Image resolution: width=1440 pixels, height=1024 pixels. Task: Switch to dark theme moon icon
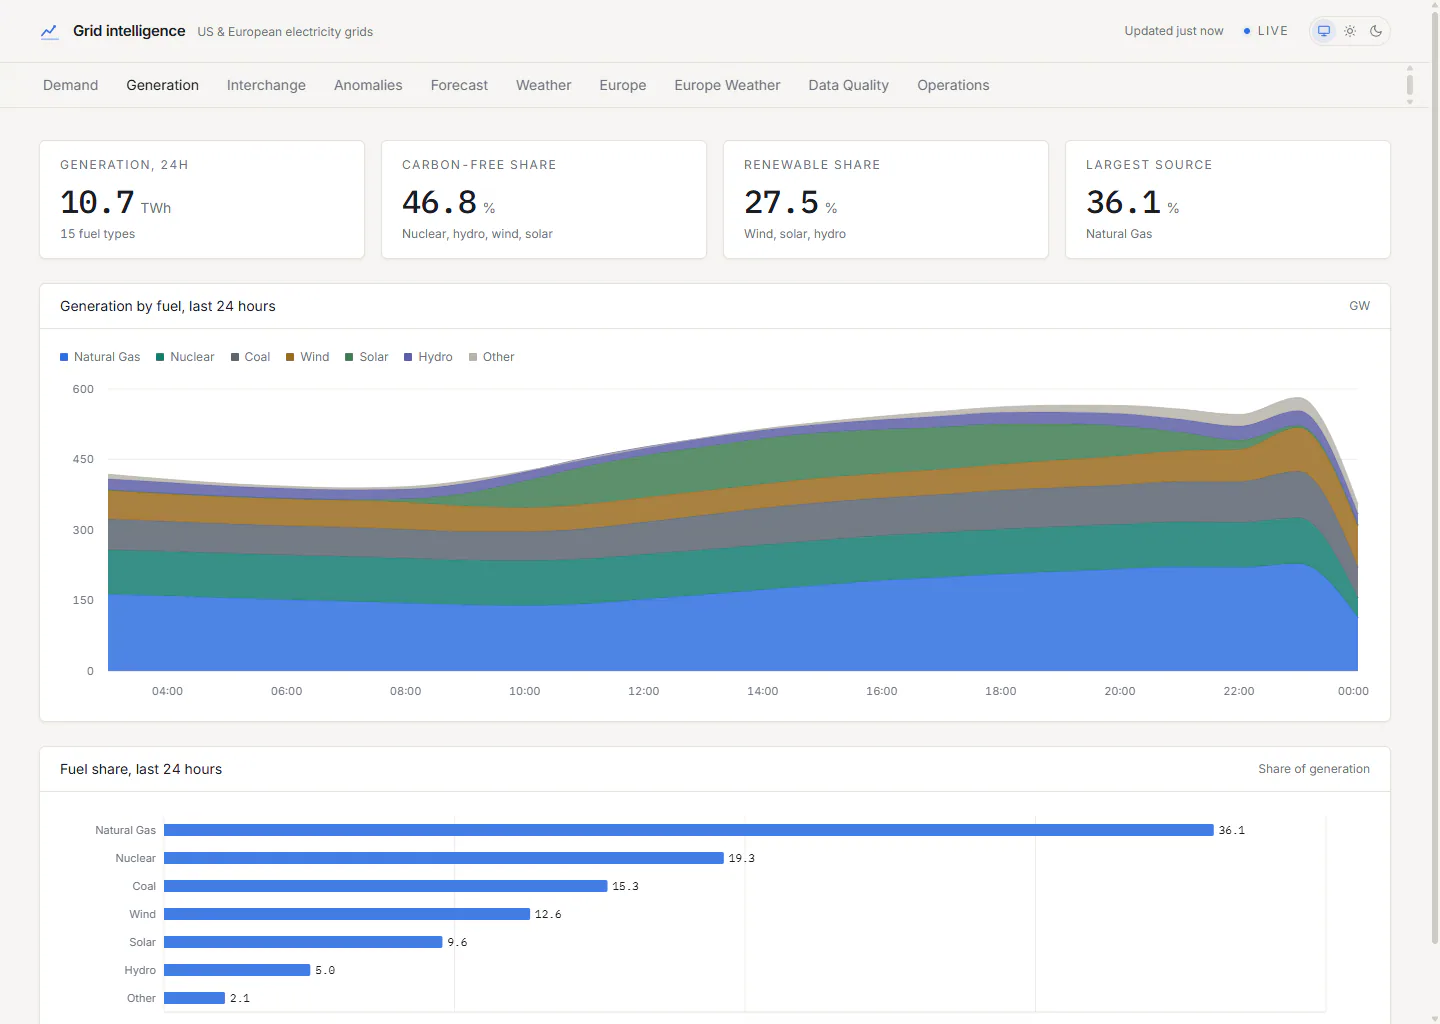[1376, 31]
